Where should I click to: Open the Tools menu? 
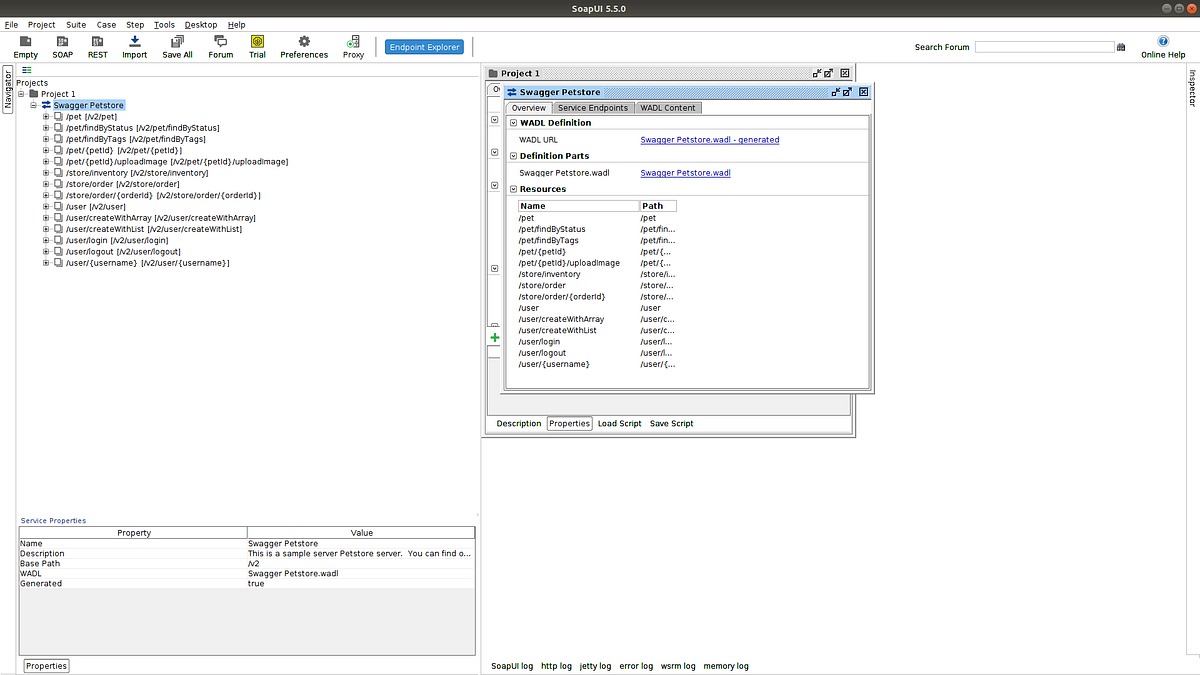tap(164, 24)
